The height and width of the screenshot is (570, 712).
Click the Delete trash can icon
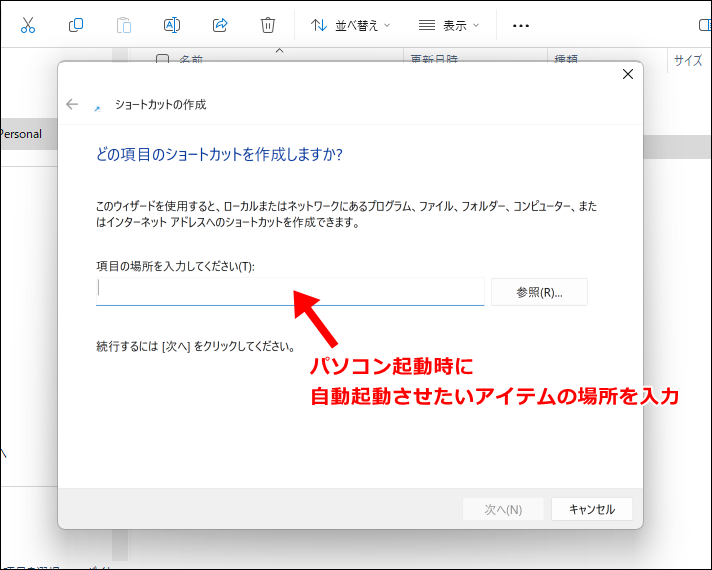pyautogui.click(x=268, y=25)
